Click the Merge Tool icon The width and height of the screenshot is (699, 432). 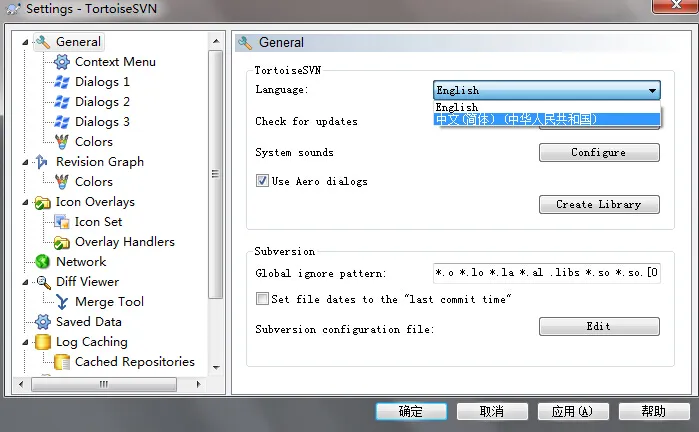pos(62,302)
